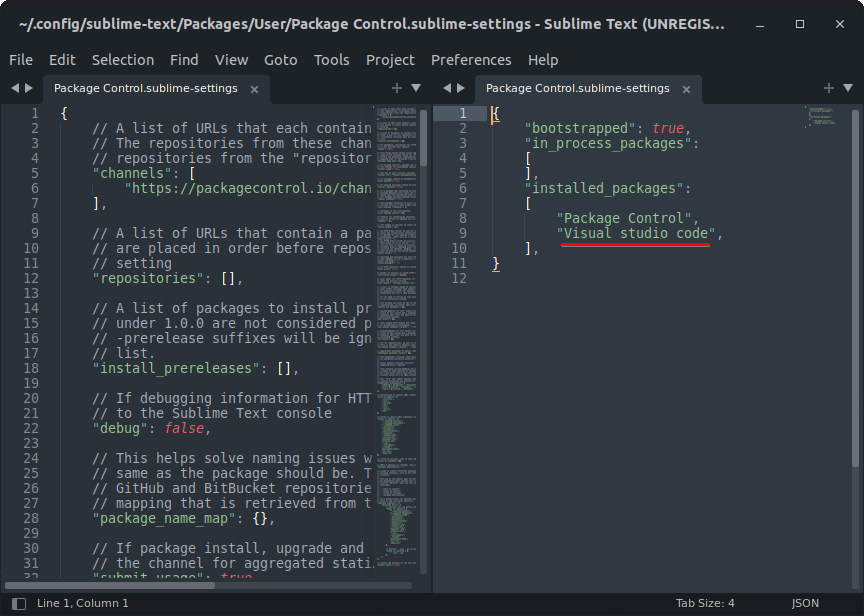The height and width of the screenshot is (616, 864).
Task: Open the Tools menu
Action: [x=332, y=60]
